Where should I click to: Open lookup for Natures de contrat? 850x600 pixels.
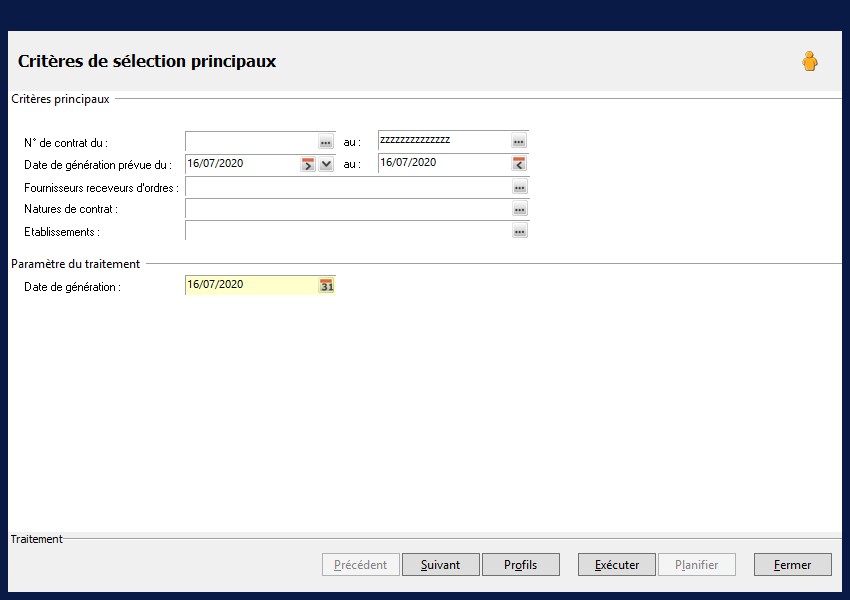pos(520,209)
